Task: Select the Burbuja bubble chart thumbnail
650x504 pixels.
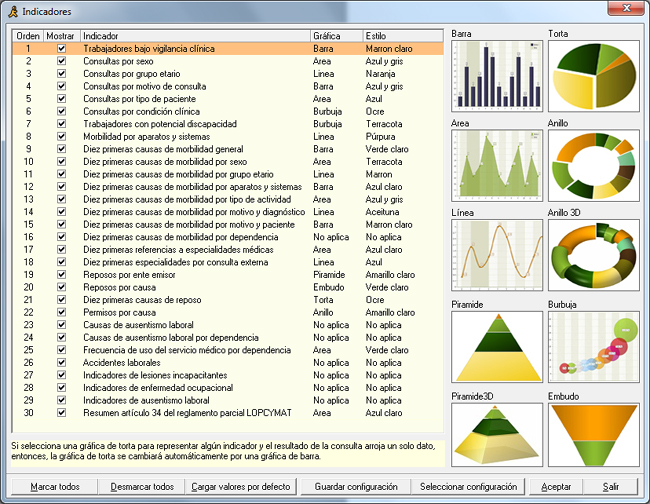Action: pos(593,347)
